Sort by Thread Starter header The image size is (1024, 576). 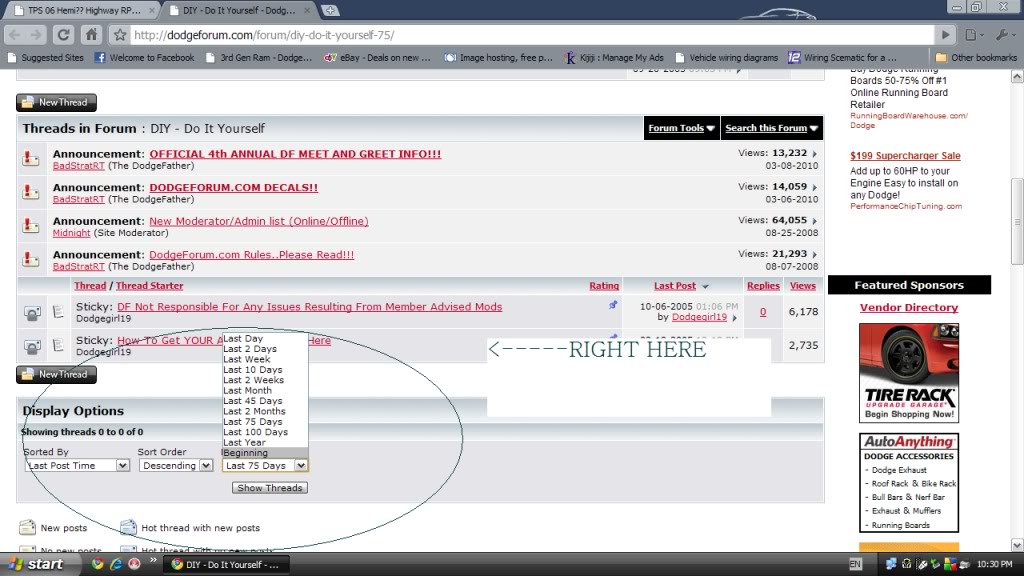click(150, 286)
